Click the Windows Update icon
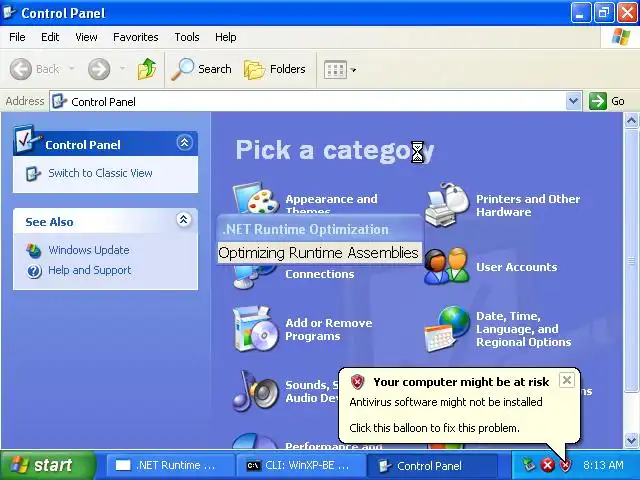Viewport: 640px width, 480px height. pos(33,250)
